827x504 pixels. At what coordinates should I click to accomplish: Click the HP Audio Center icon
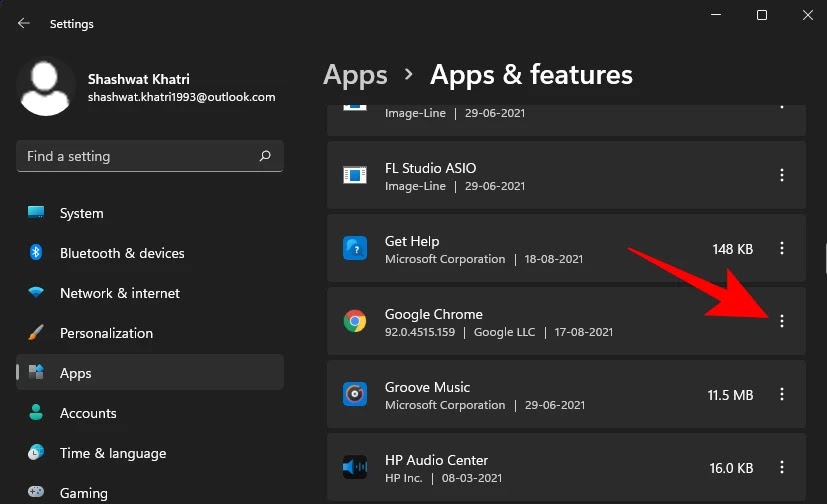(355, 467)
